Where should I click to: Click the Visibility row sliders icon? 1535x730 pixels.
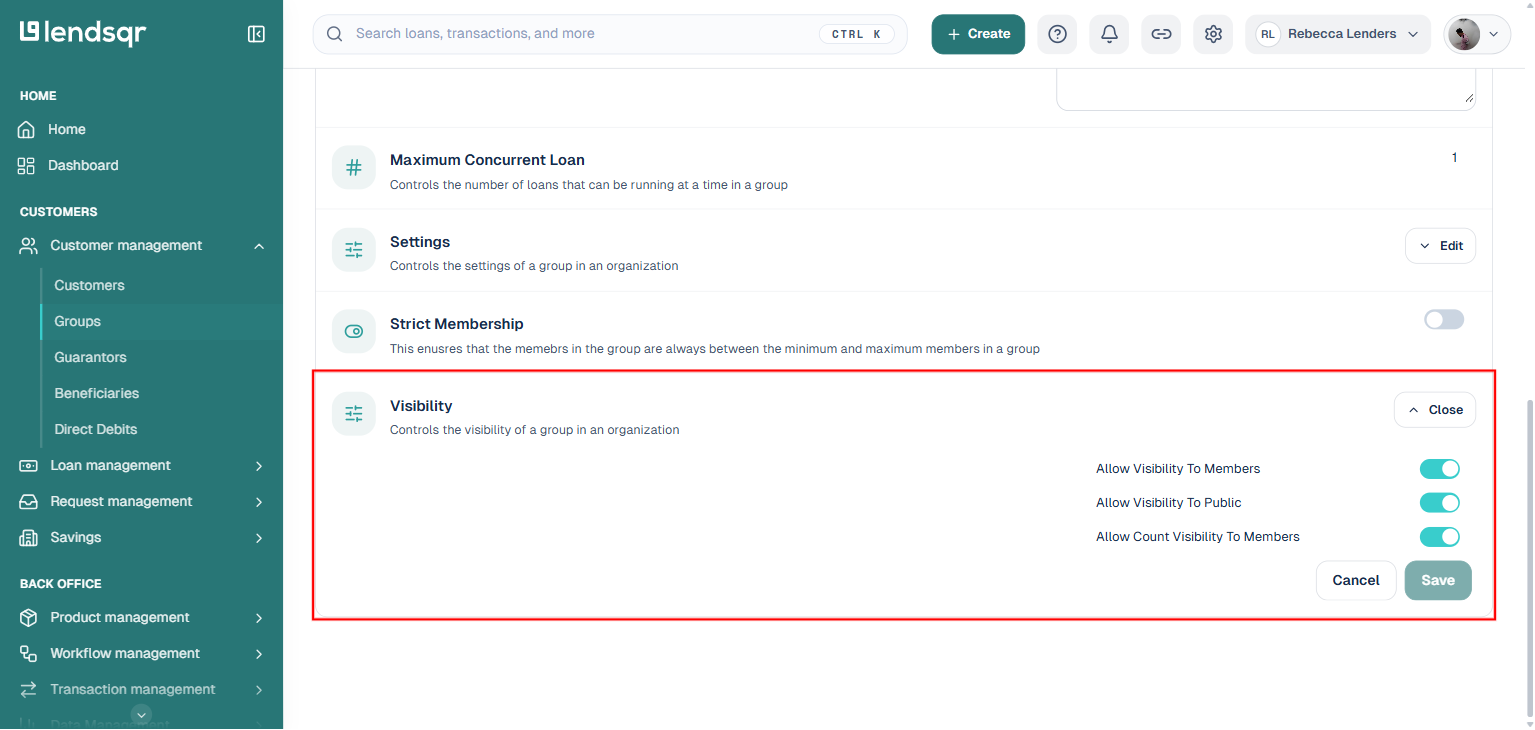click(354, 414)
